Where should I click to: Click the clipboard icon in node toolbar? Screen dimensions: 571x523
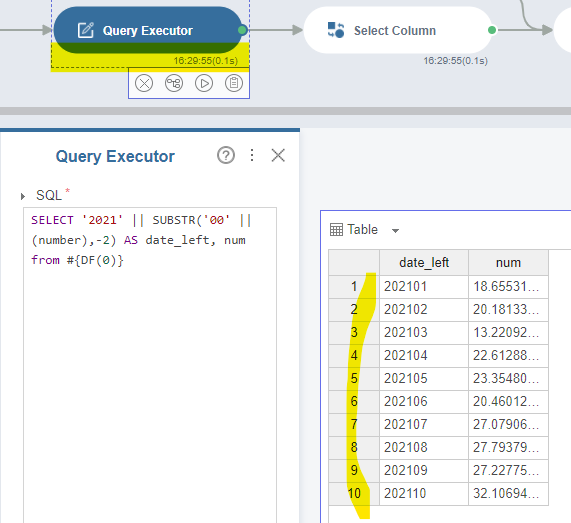point(234,83)
